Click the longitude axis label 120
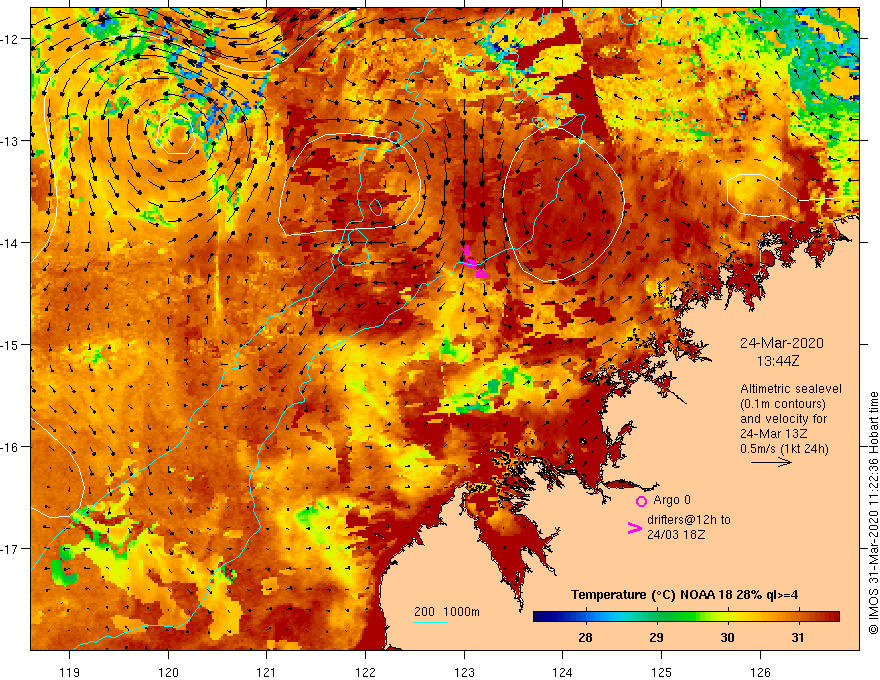Image resolution: width=880 pixels, height=680 pixels. coord(168,672)
